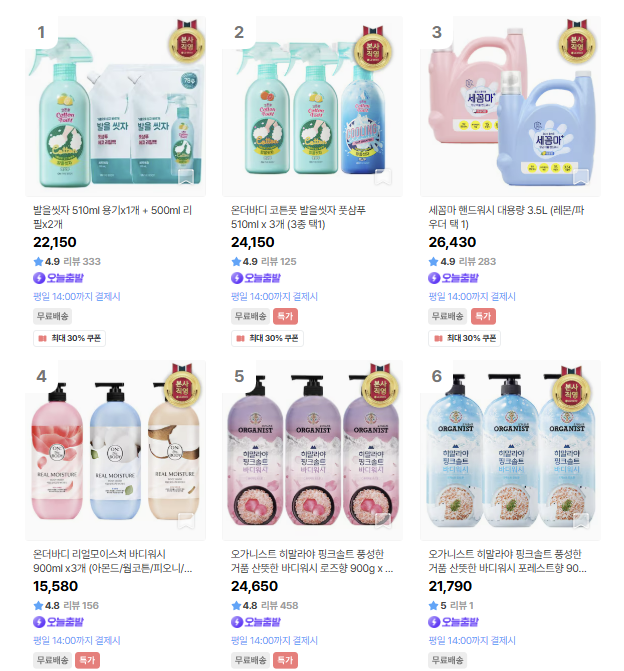624x671 pixels.
Task: Open the pink Organist body wash thumbnail
Action: (312, 450)
